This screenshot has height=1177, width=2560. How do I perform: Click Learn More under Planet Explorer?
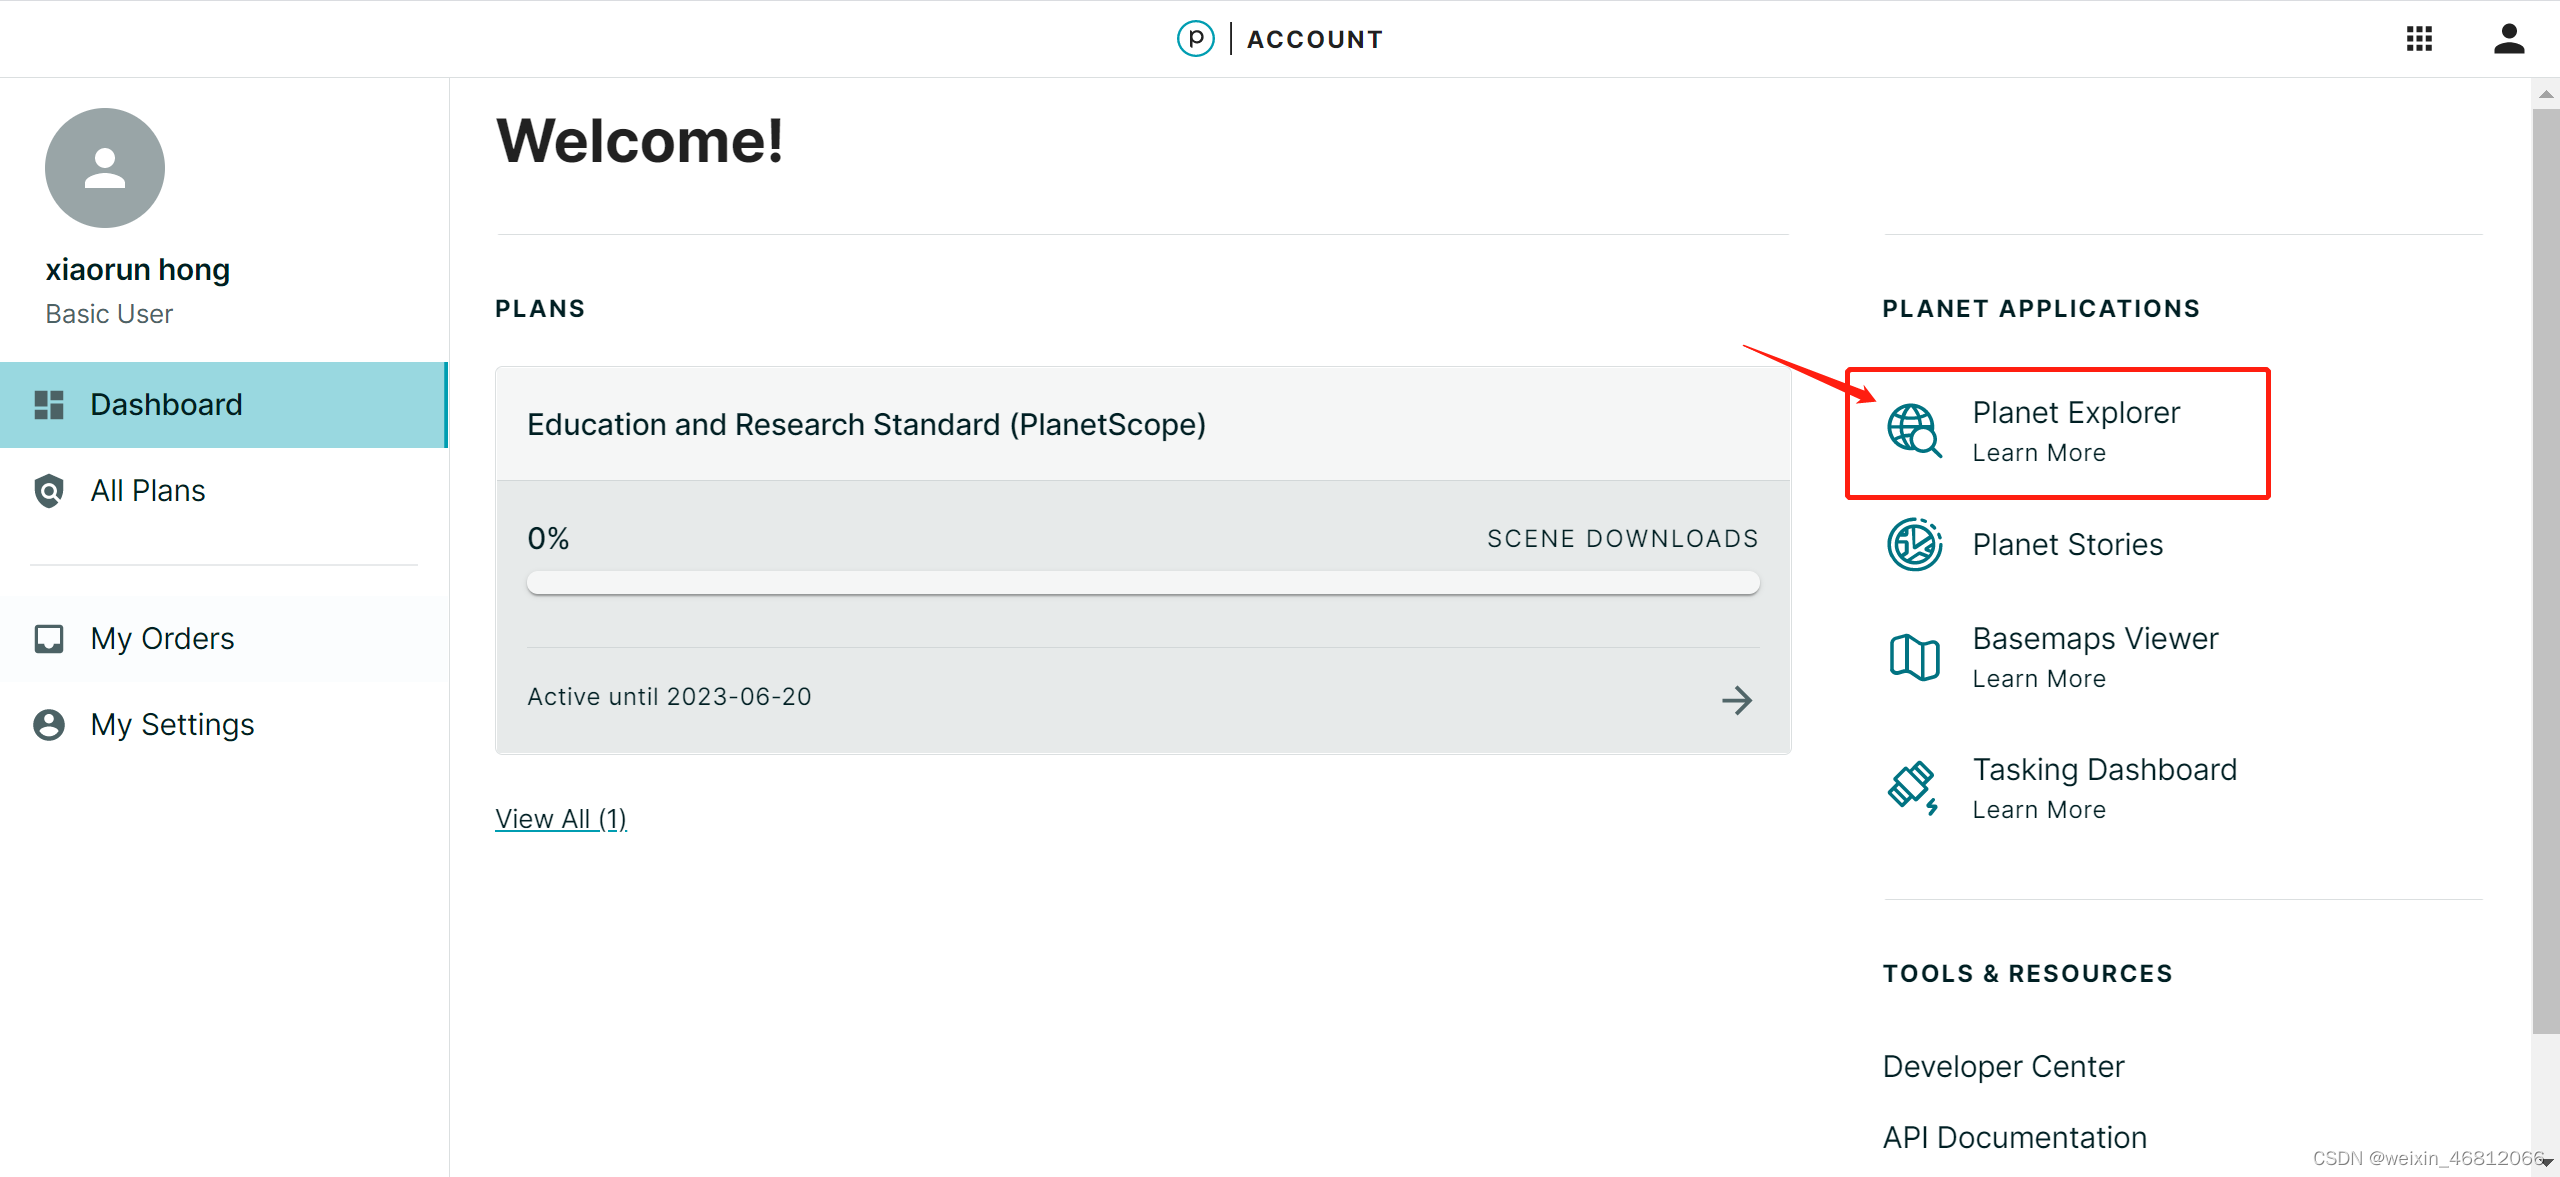[x=2039, y=453]
